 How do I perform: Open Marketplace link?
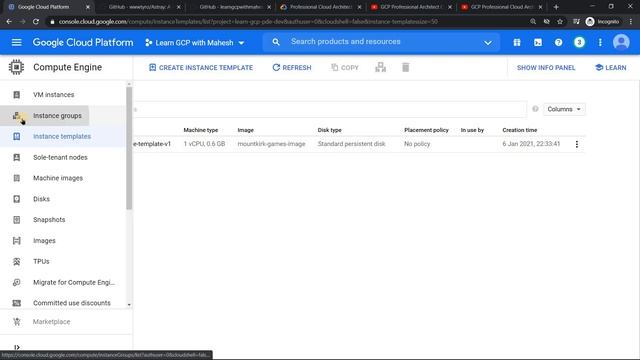[51, 322]
